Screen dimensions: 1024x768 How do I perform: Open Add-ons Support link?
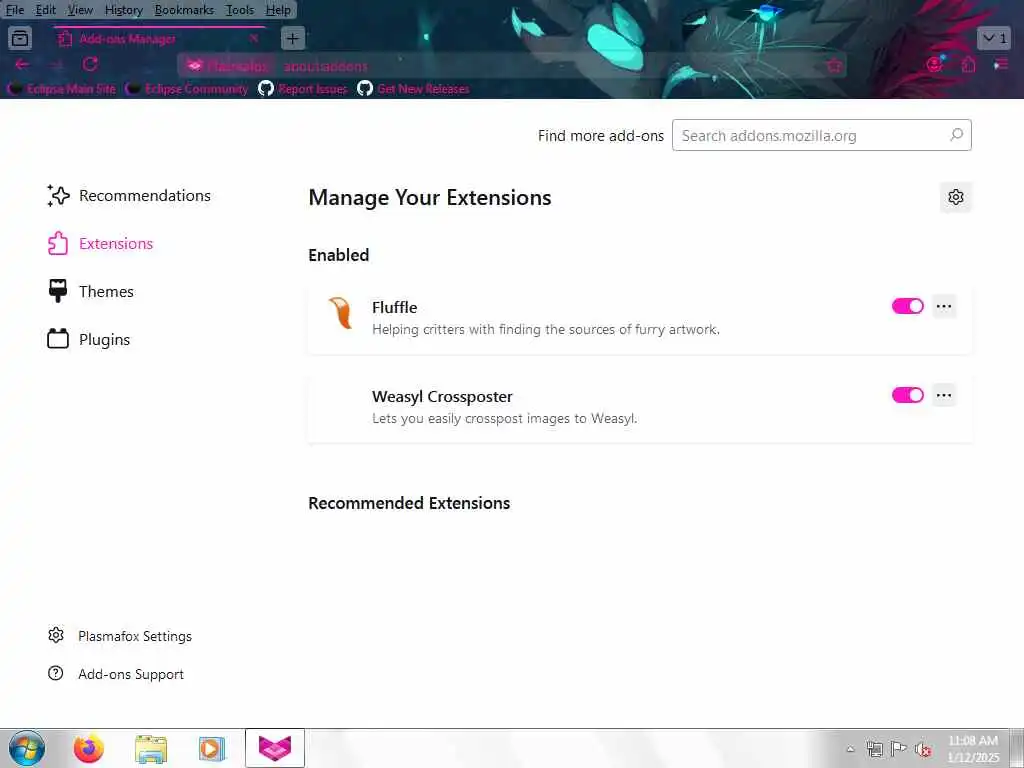(116, 674)
